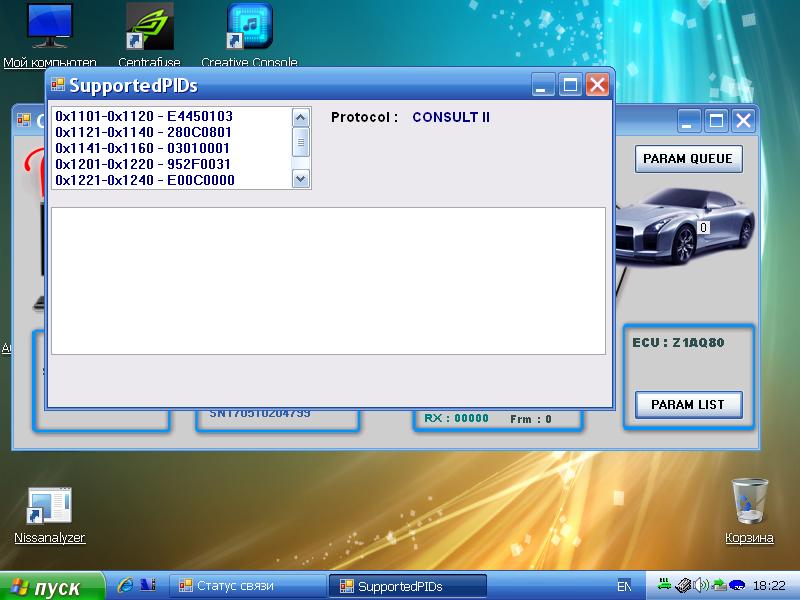Open the Nissanalyzer desktop shortcut
This screenshot has width=800, height=600.
(x=49, y=508)
